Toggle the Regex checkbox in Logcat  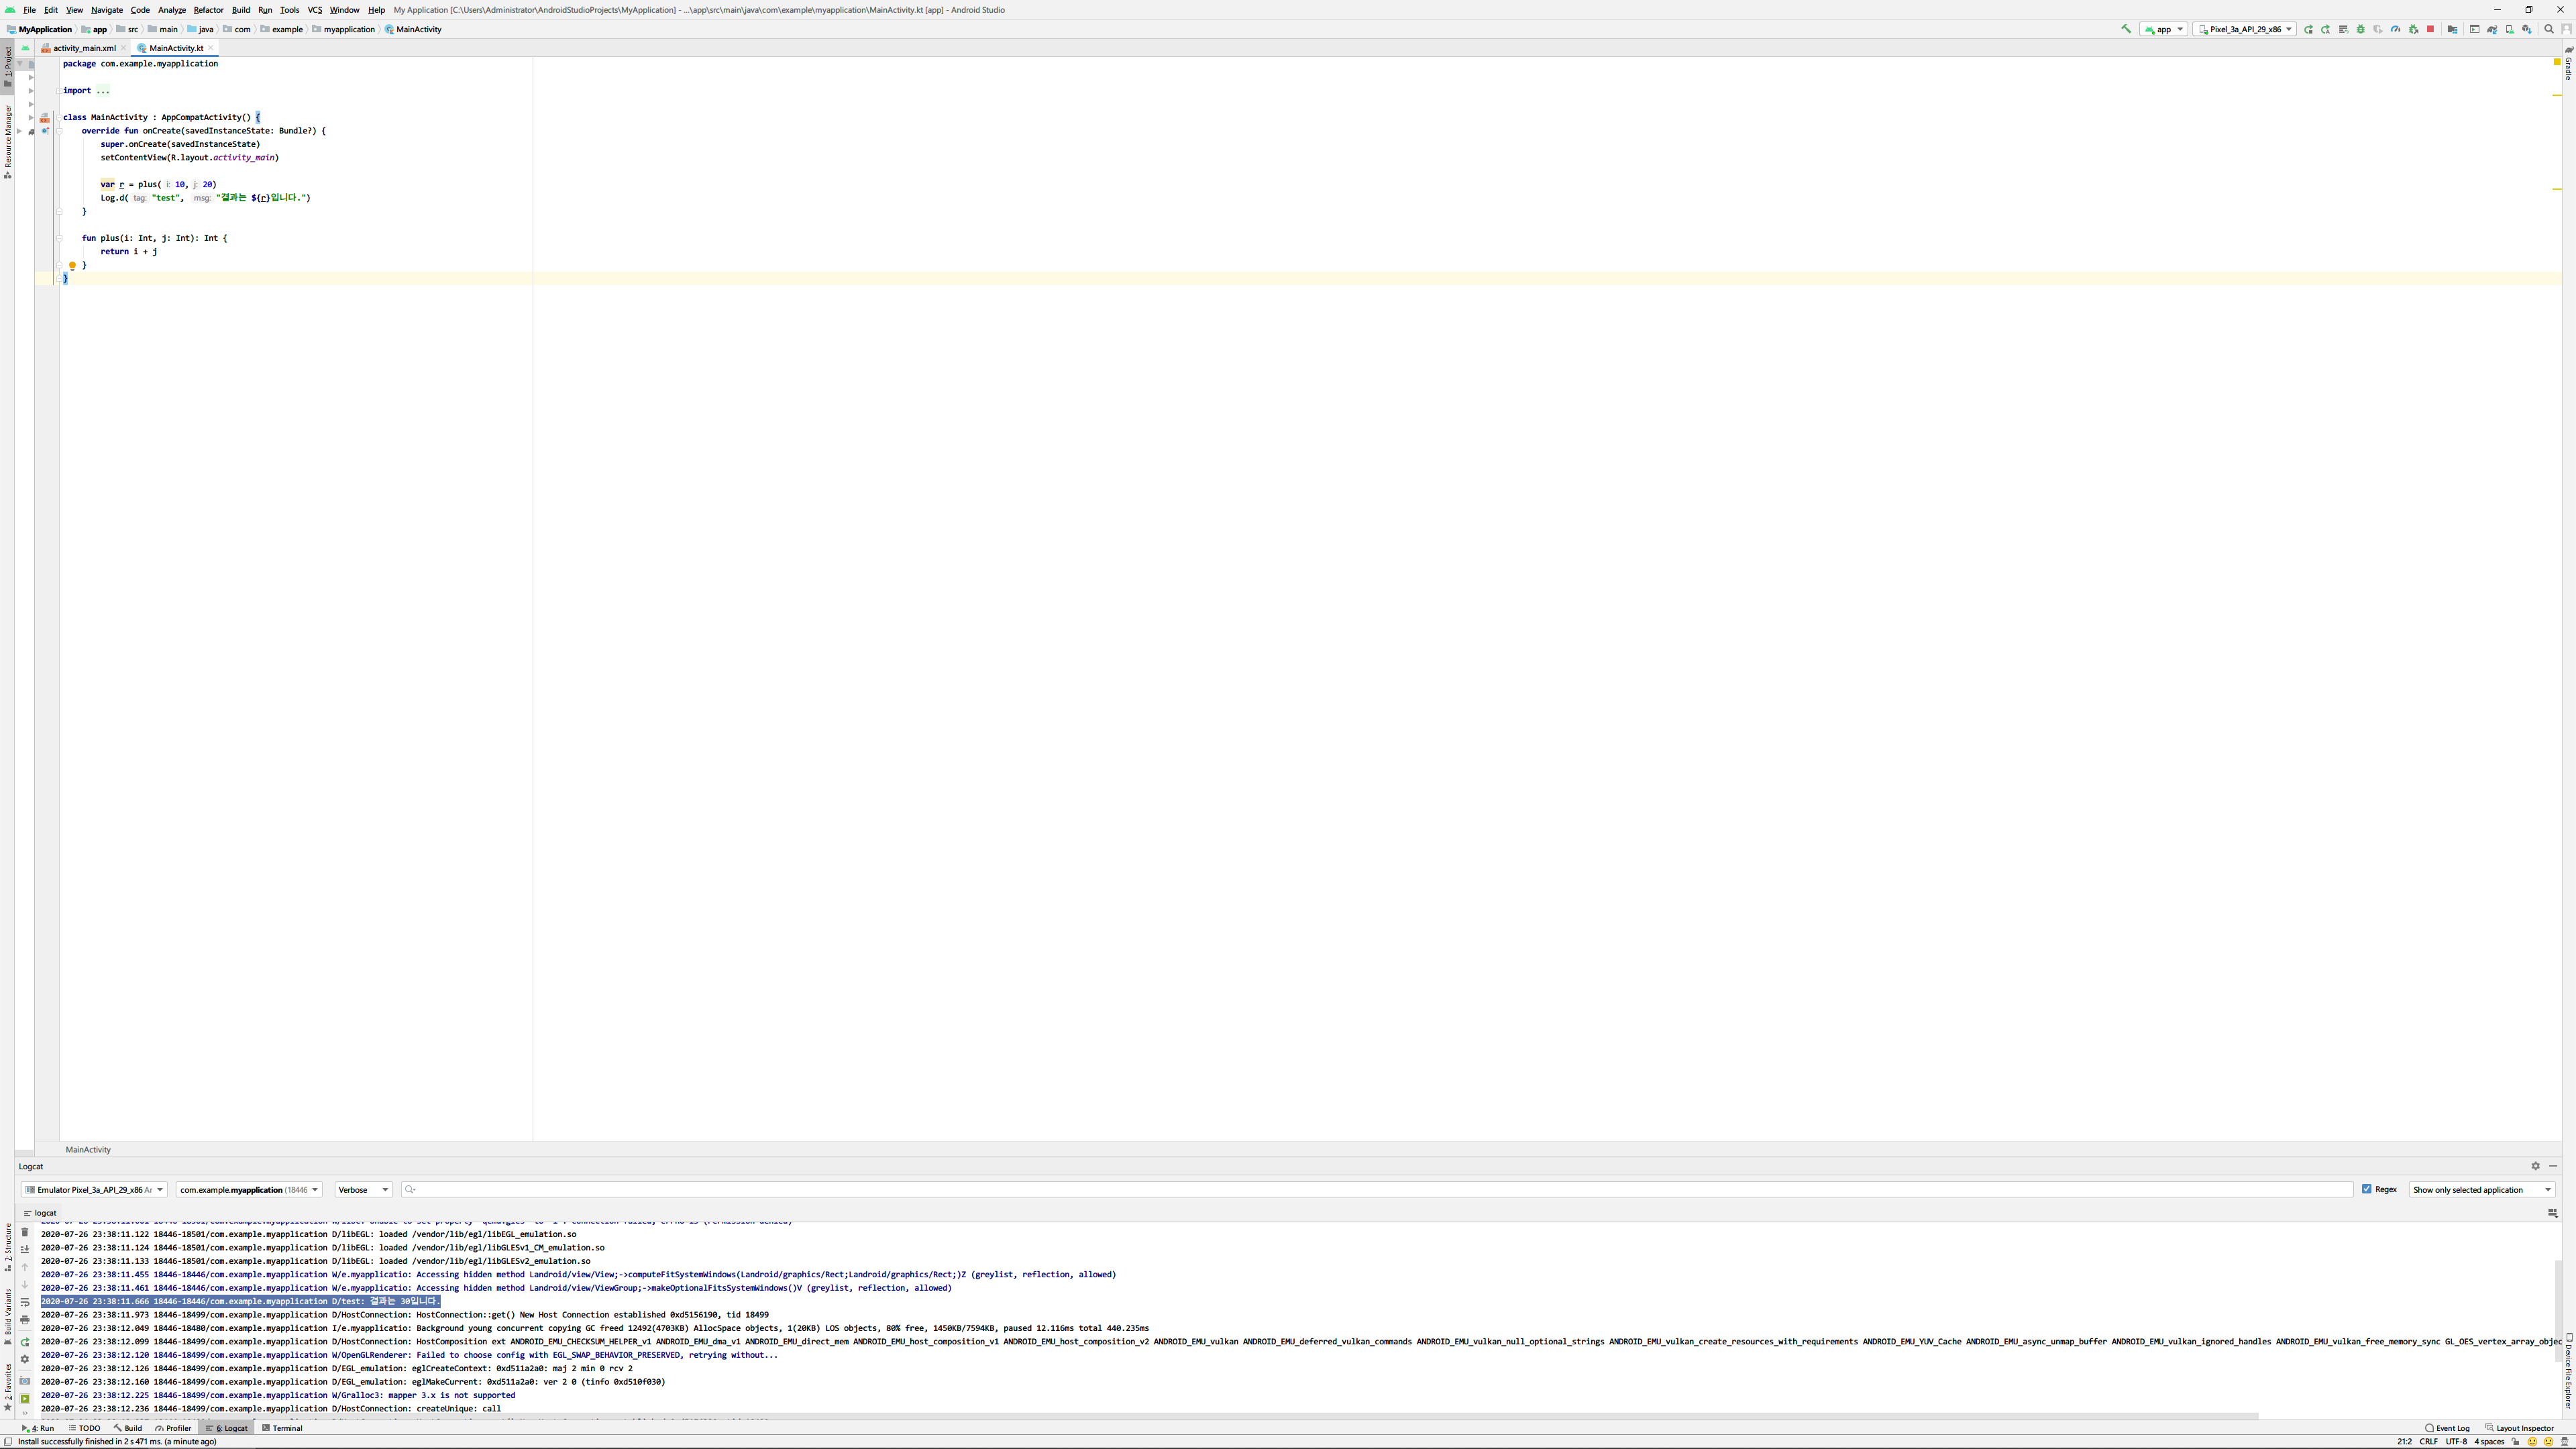click(x=2367, y=1189)
